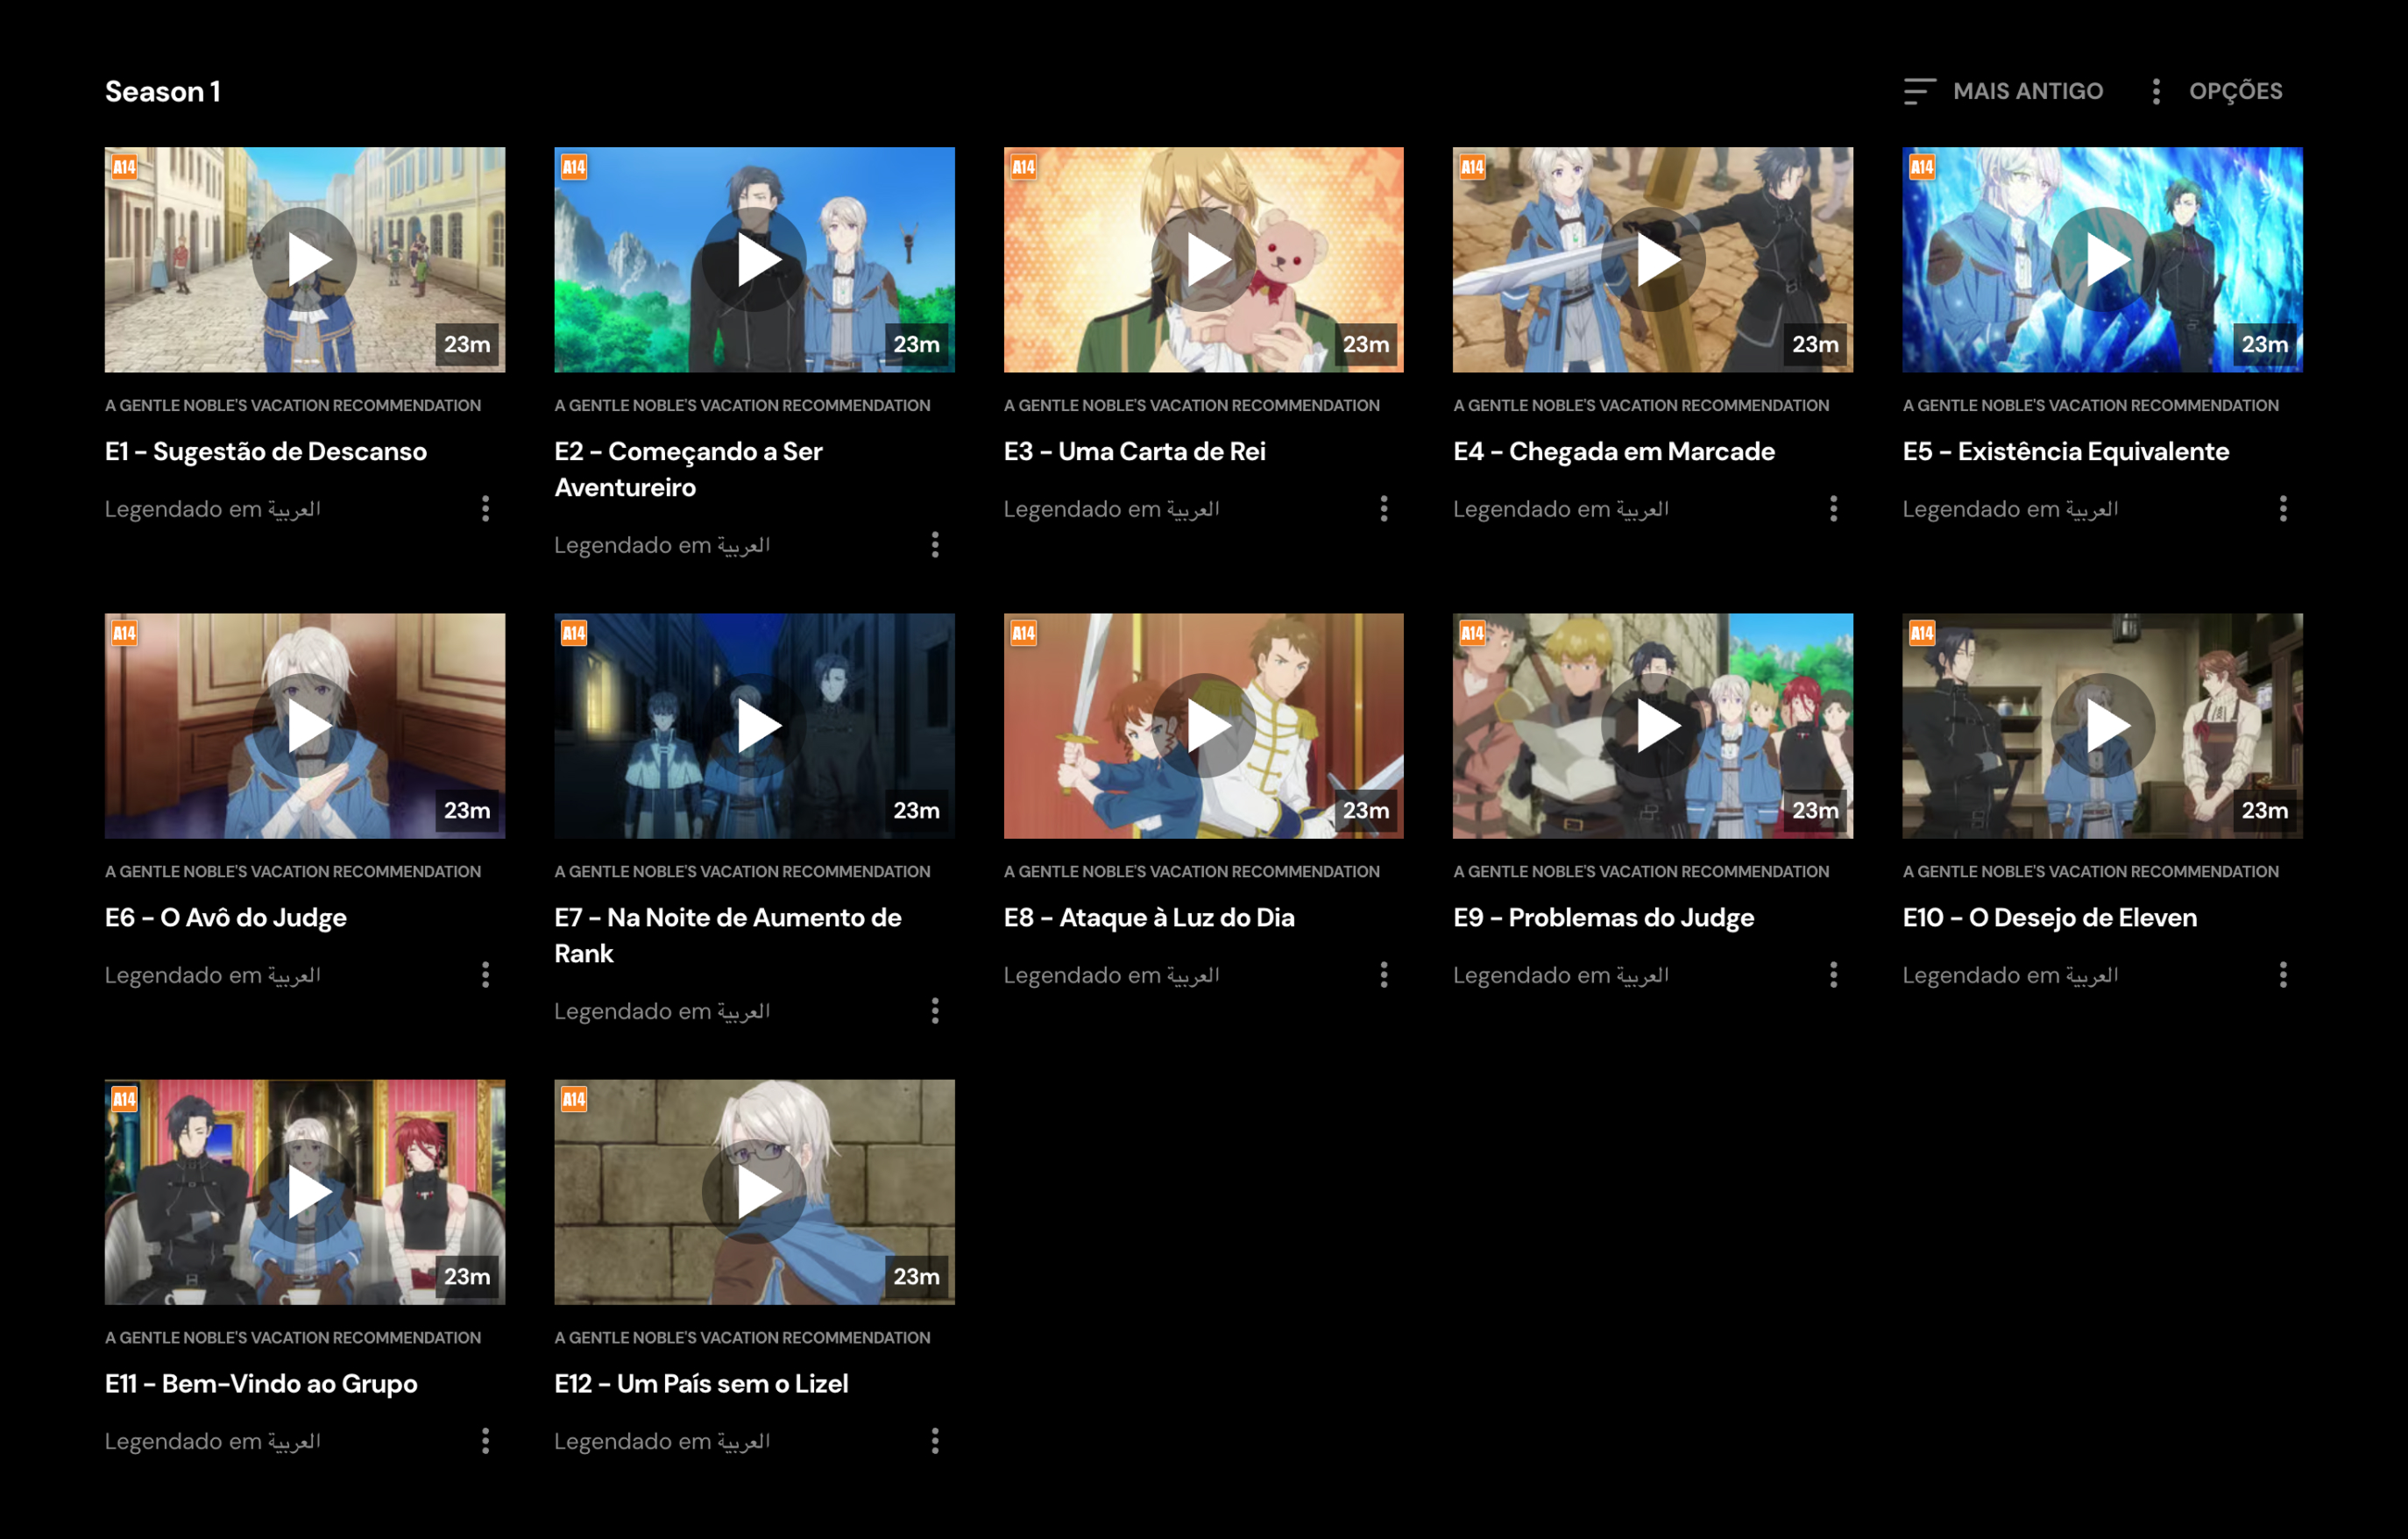Viewport: 2408px width, 1539px height.
Task: Play E4 Chegada em Marcade thumbnail
Action: [x=1653, y=260]
